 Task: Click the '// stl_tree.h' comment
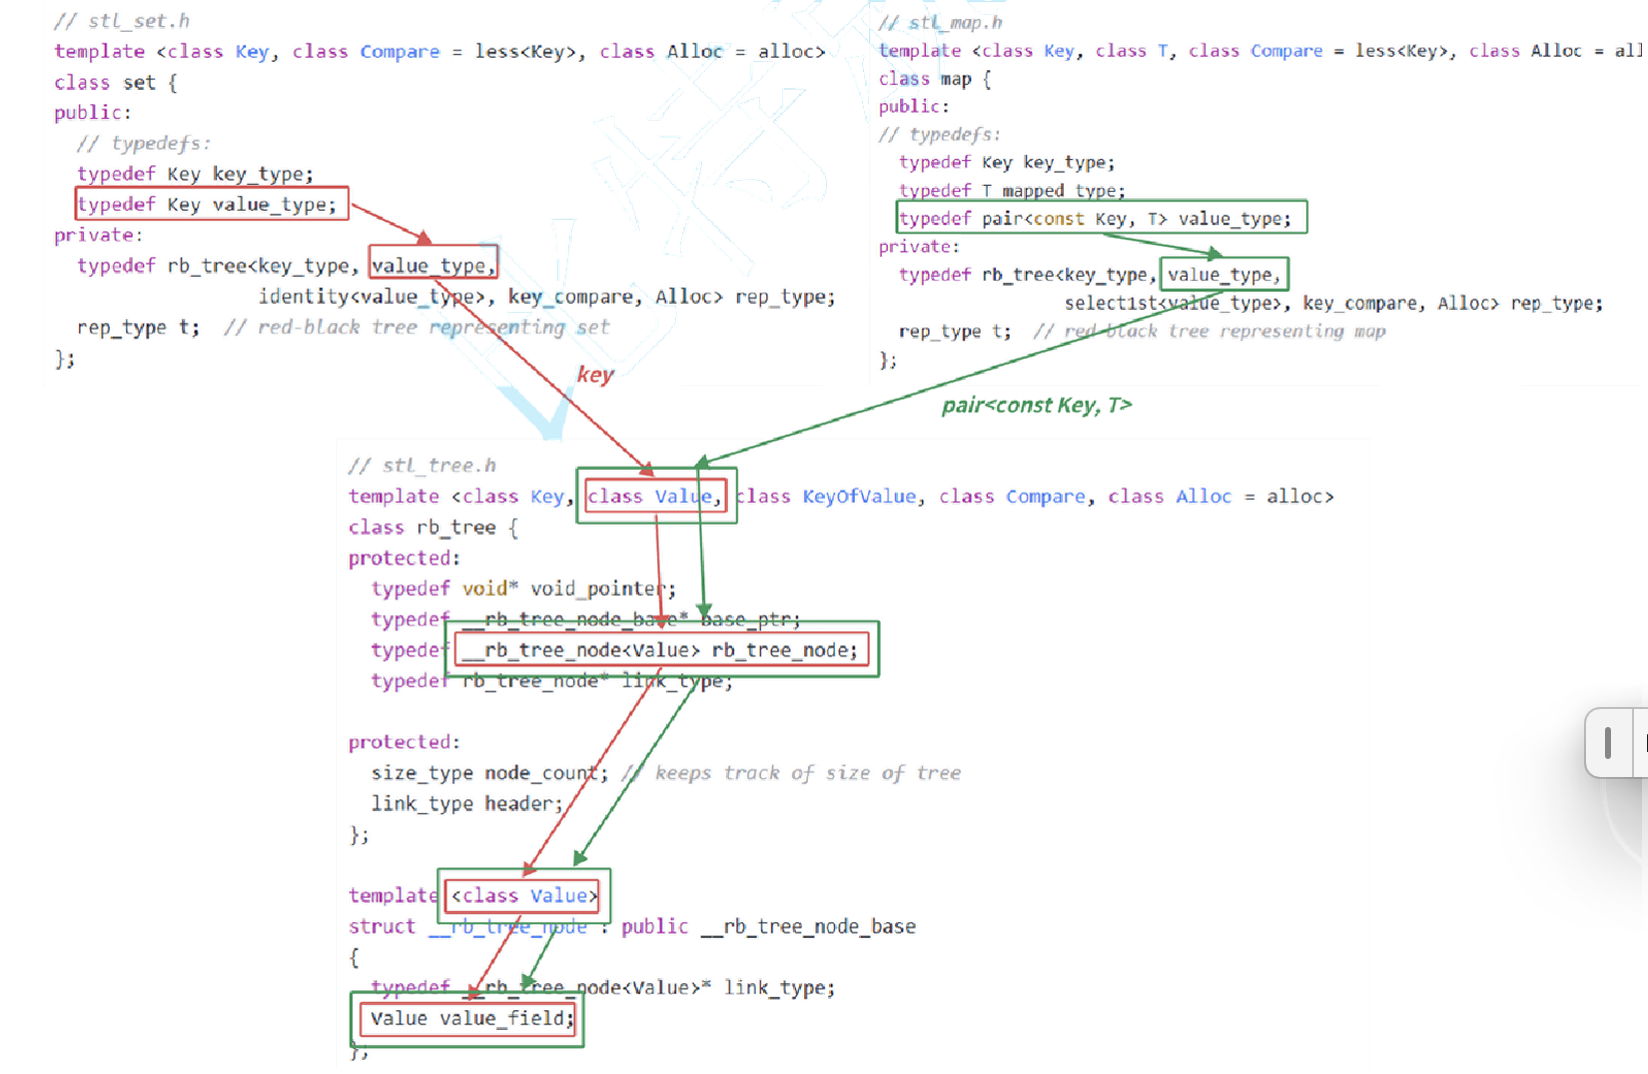pos(422,465)
